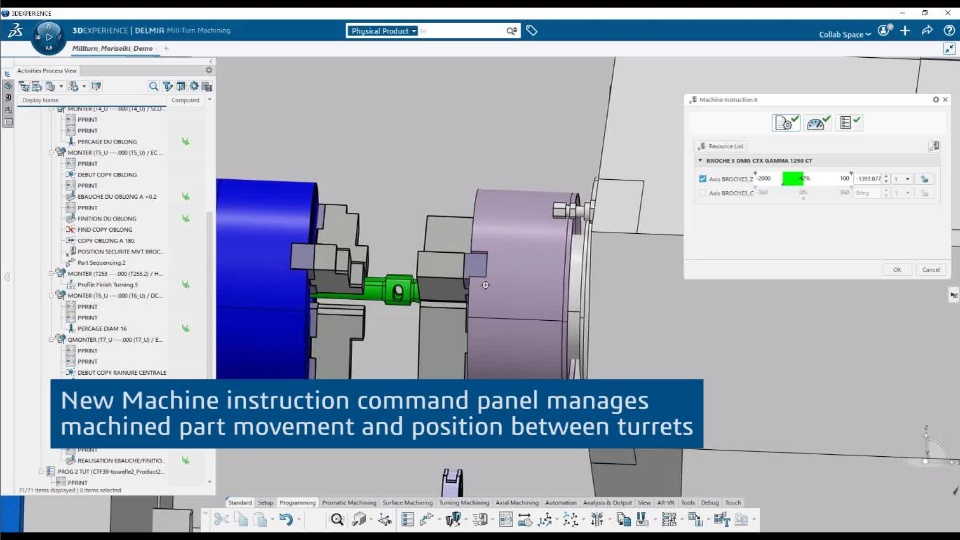The width and height of the screenshot is (960, 540).
Task: Click the Undo arrow icon
Action: pyautogui.click(x=286, y=520)
